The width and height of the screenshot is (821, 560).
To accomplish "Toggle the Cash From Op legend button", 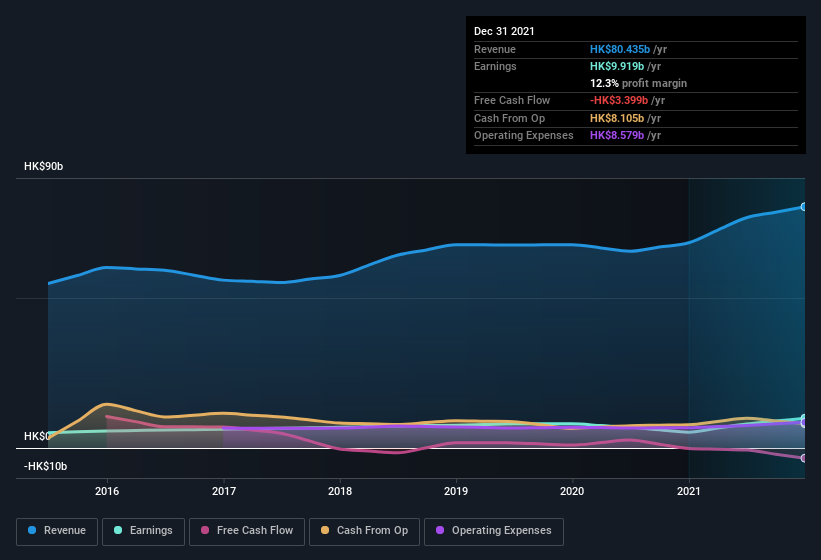I will (364, 531).
